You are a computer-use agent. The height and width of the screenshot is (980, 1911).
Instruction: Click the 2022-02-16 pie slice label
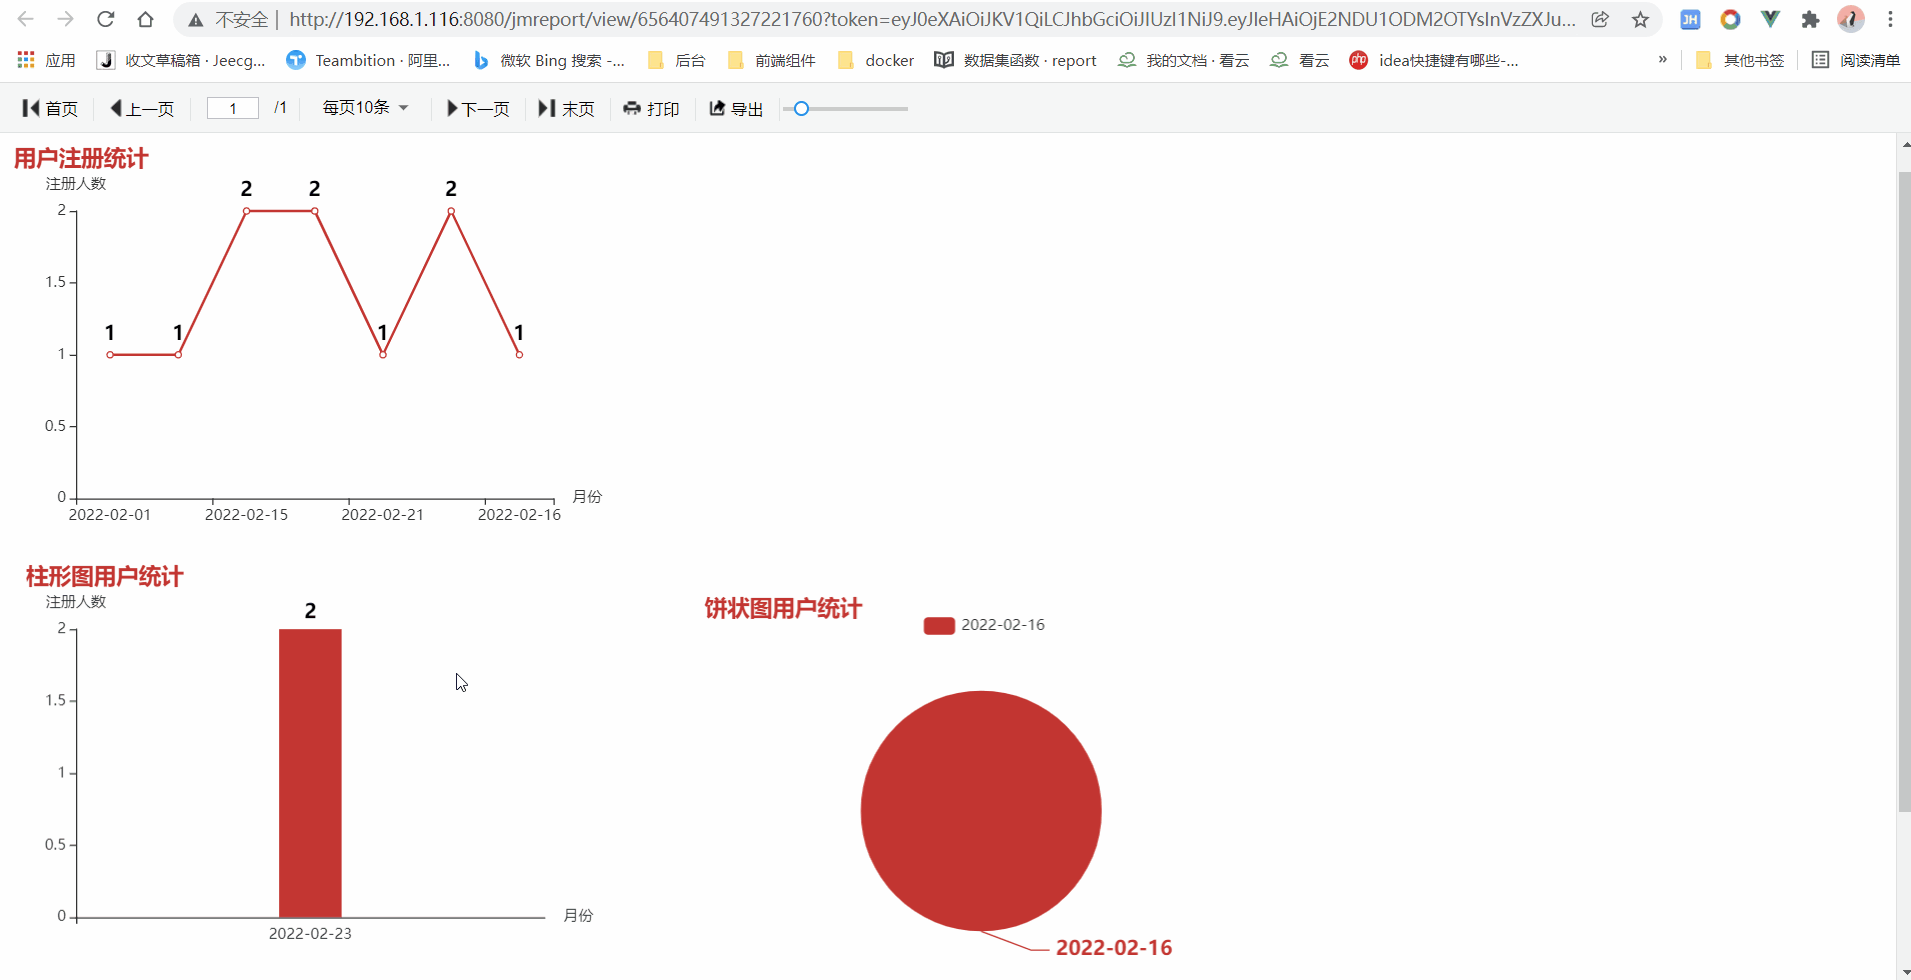click(x=1114, y=947)
